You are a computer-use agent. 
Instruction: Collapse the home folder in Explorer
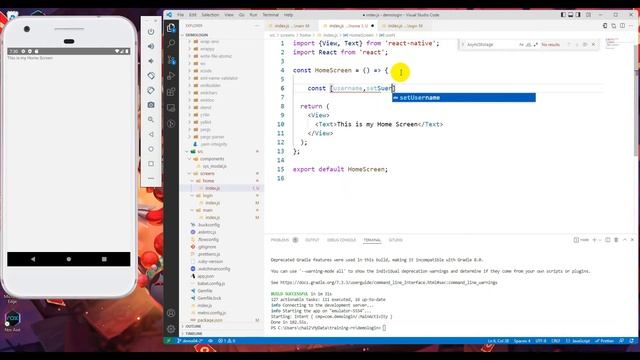point(221,181)
